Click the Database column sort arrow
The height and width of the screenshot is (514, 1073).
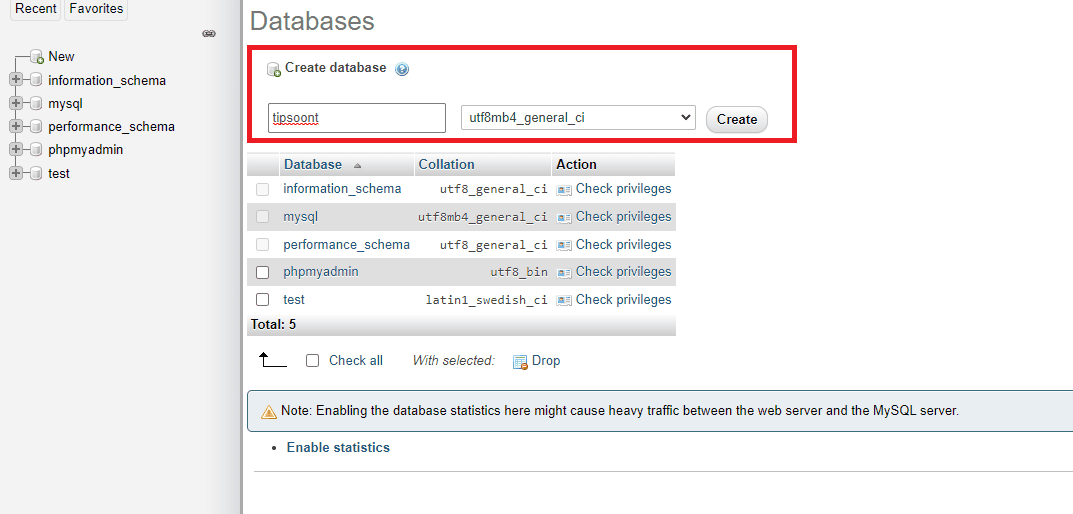(x=357, y=166)
